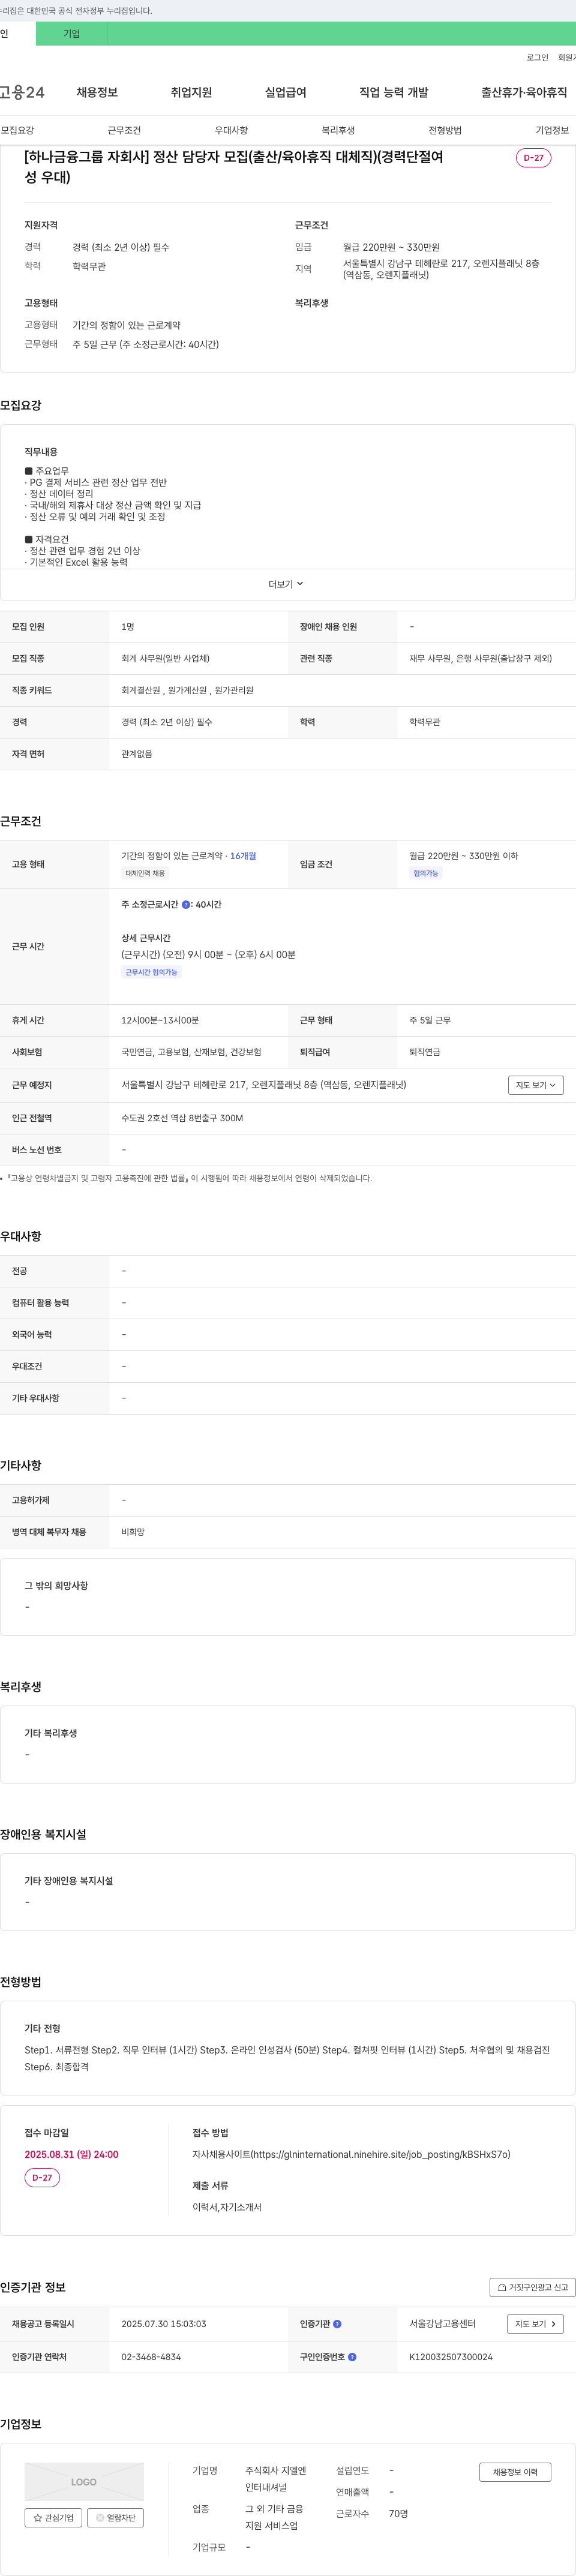Open the 채용정보 이력 button
Screen dimensions: 576x2576
(x=515, y=2472)
